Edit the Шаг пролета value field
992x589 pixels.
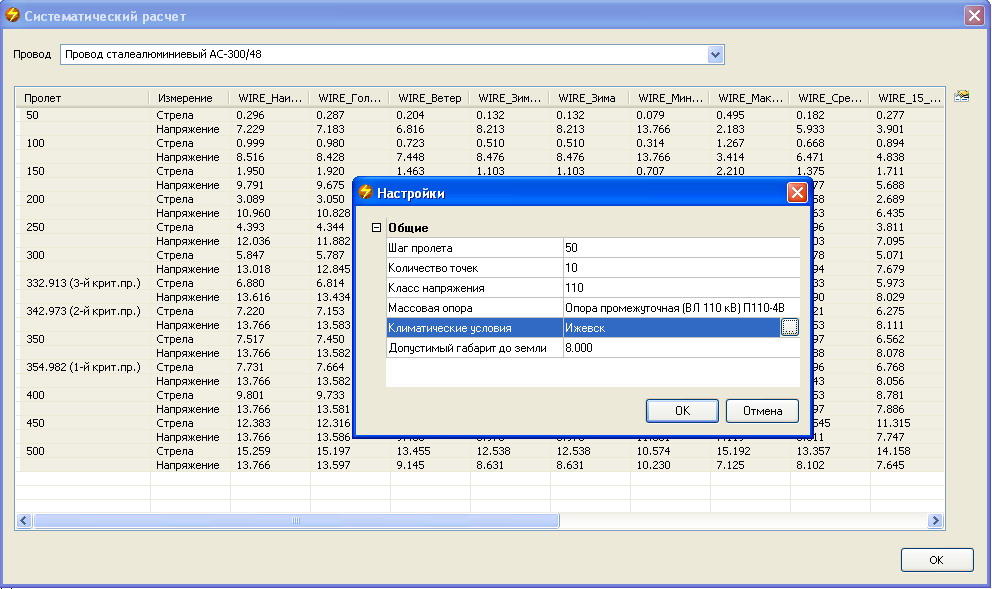(x=680, y=248)
